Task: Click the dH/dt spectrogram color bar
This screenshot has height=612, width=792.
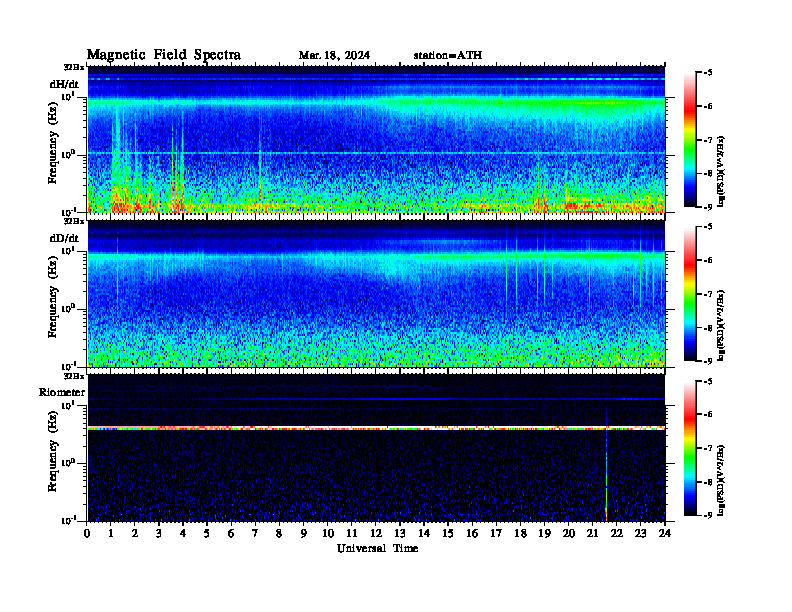Action: click(x=690, y=140)
